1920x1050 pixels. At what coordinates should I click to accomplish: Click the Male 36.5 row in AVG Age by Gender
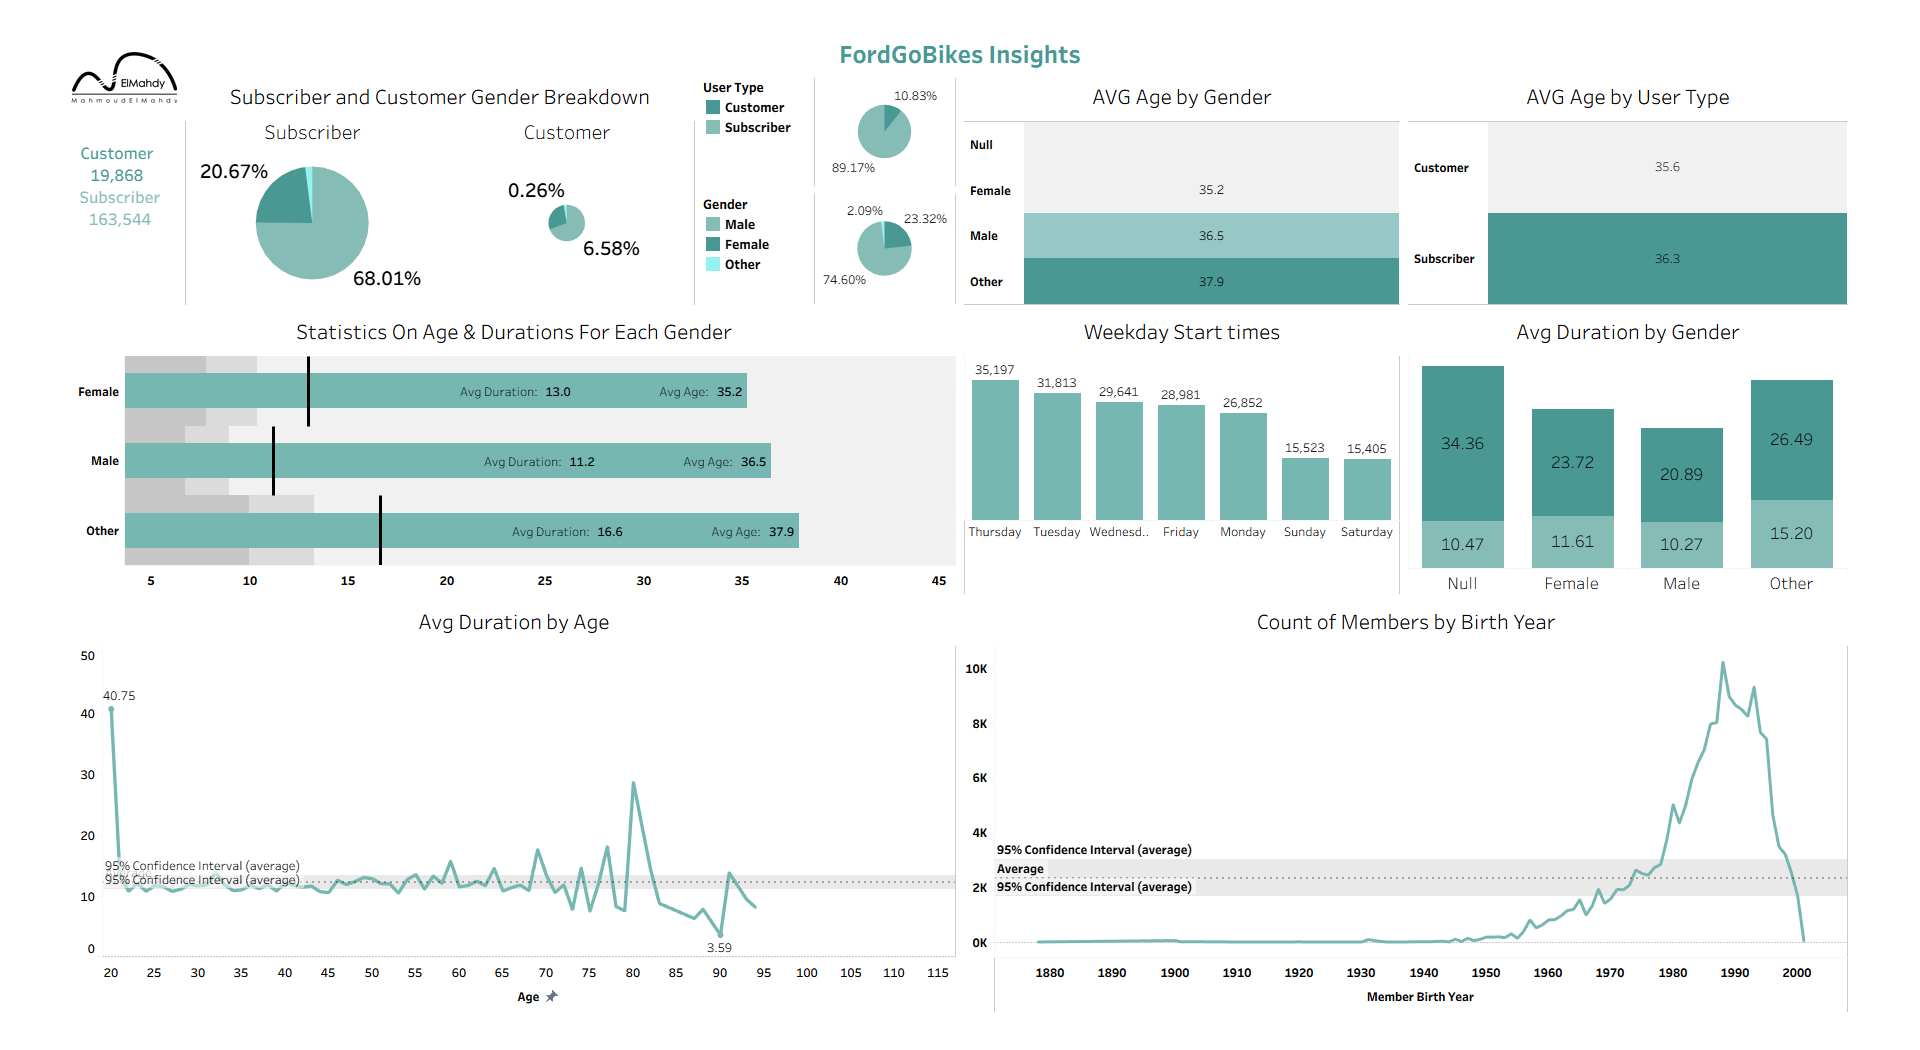click(x=1181, y=236)
